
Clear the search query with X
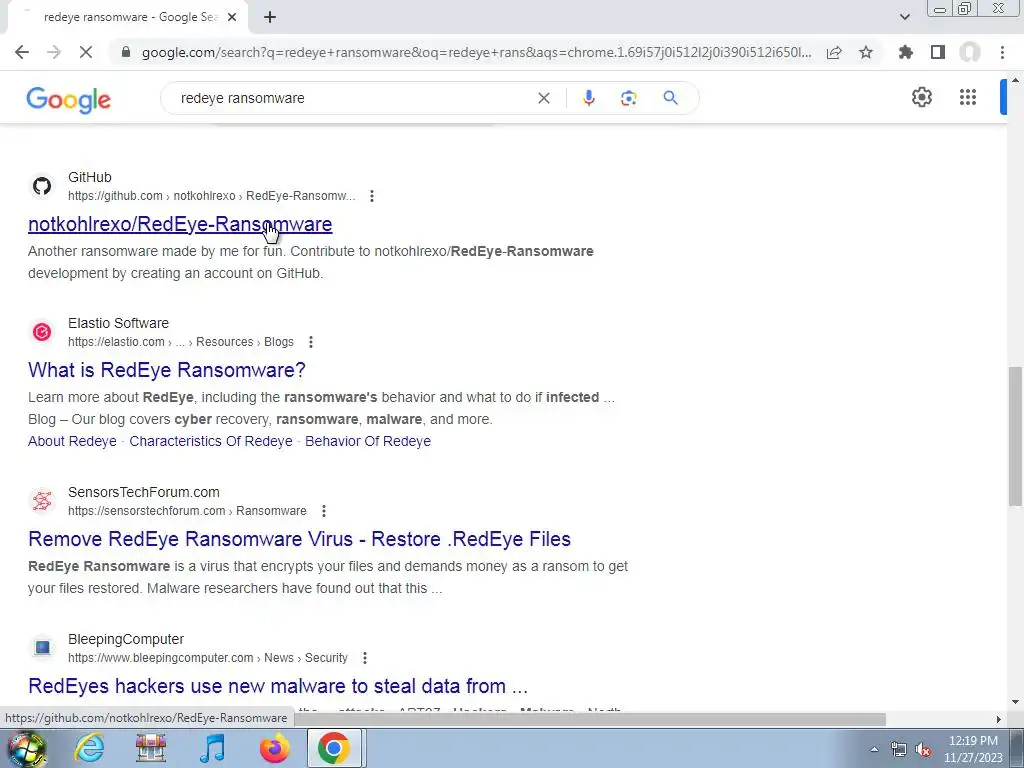(x=543, y=98)
